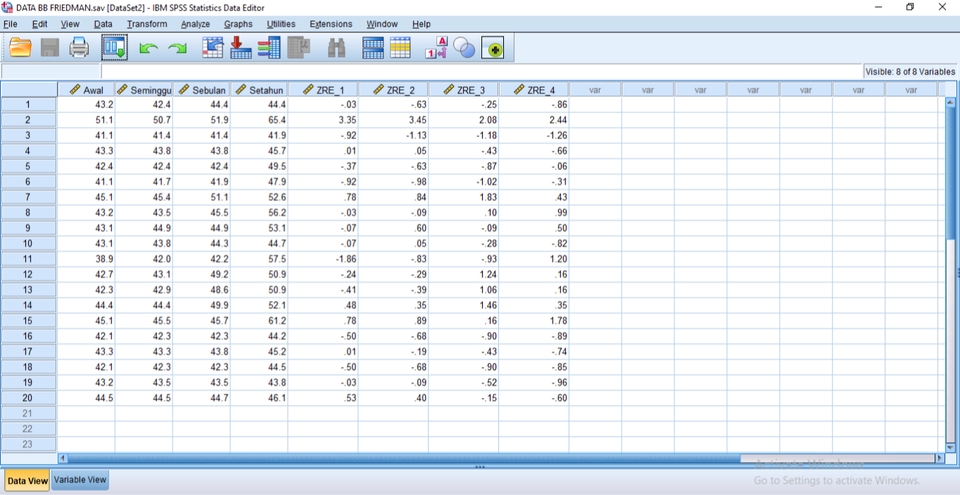
Task: Click horizontal scrollbar left arrow
Action: pos(62,458)
